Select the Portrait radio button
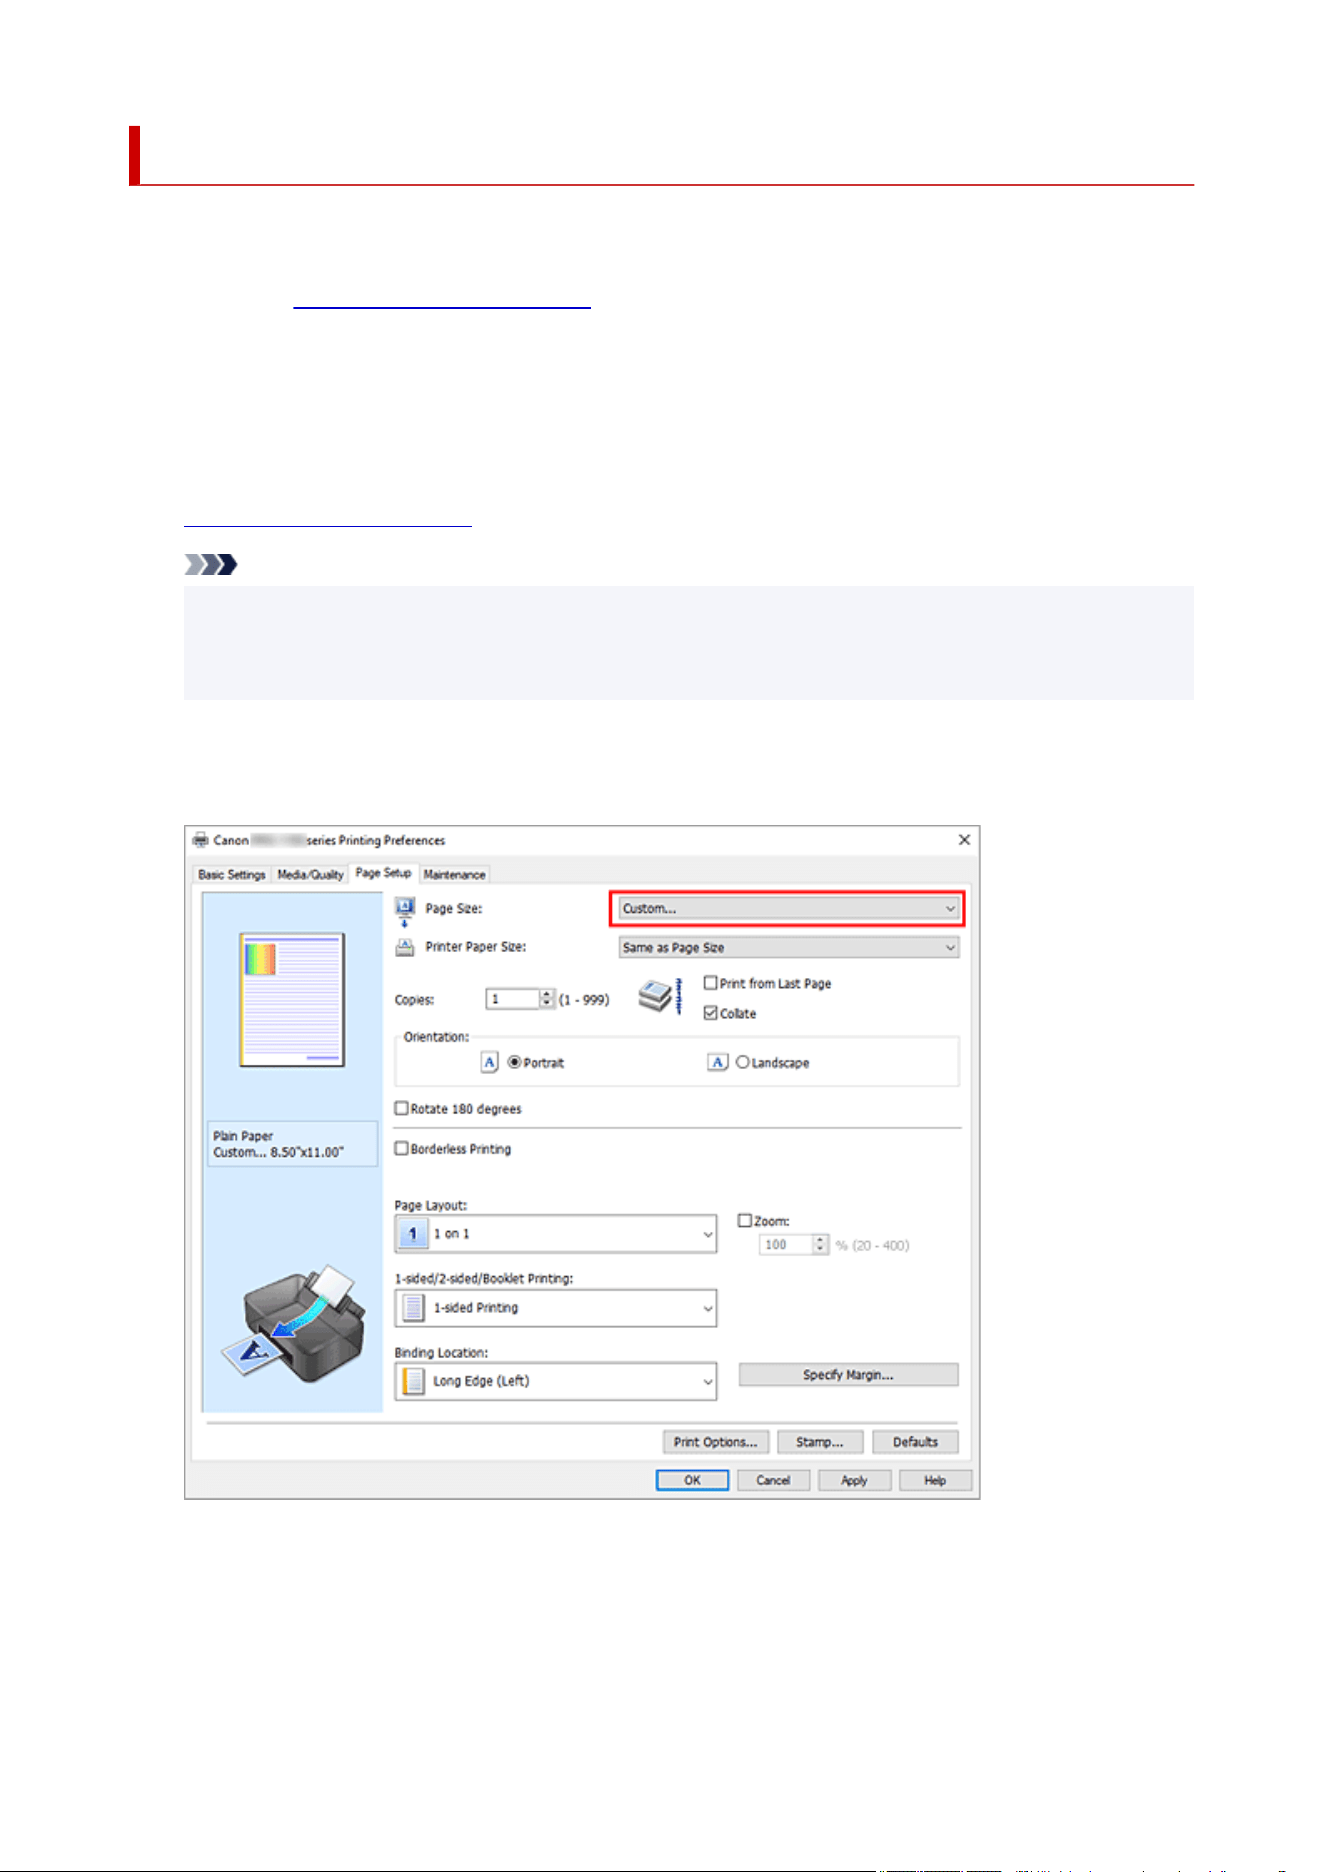Image resolution: width=1324 pixels, height=1872 pixels. [514, 1062]
